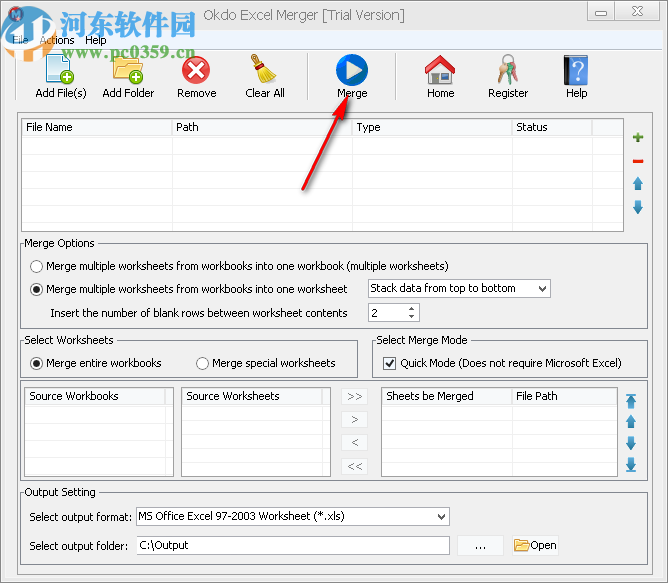Click the Type column header
Screen dimensions: 668x583
coord(432,127)
